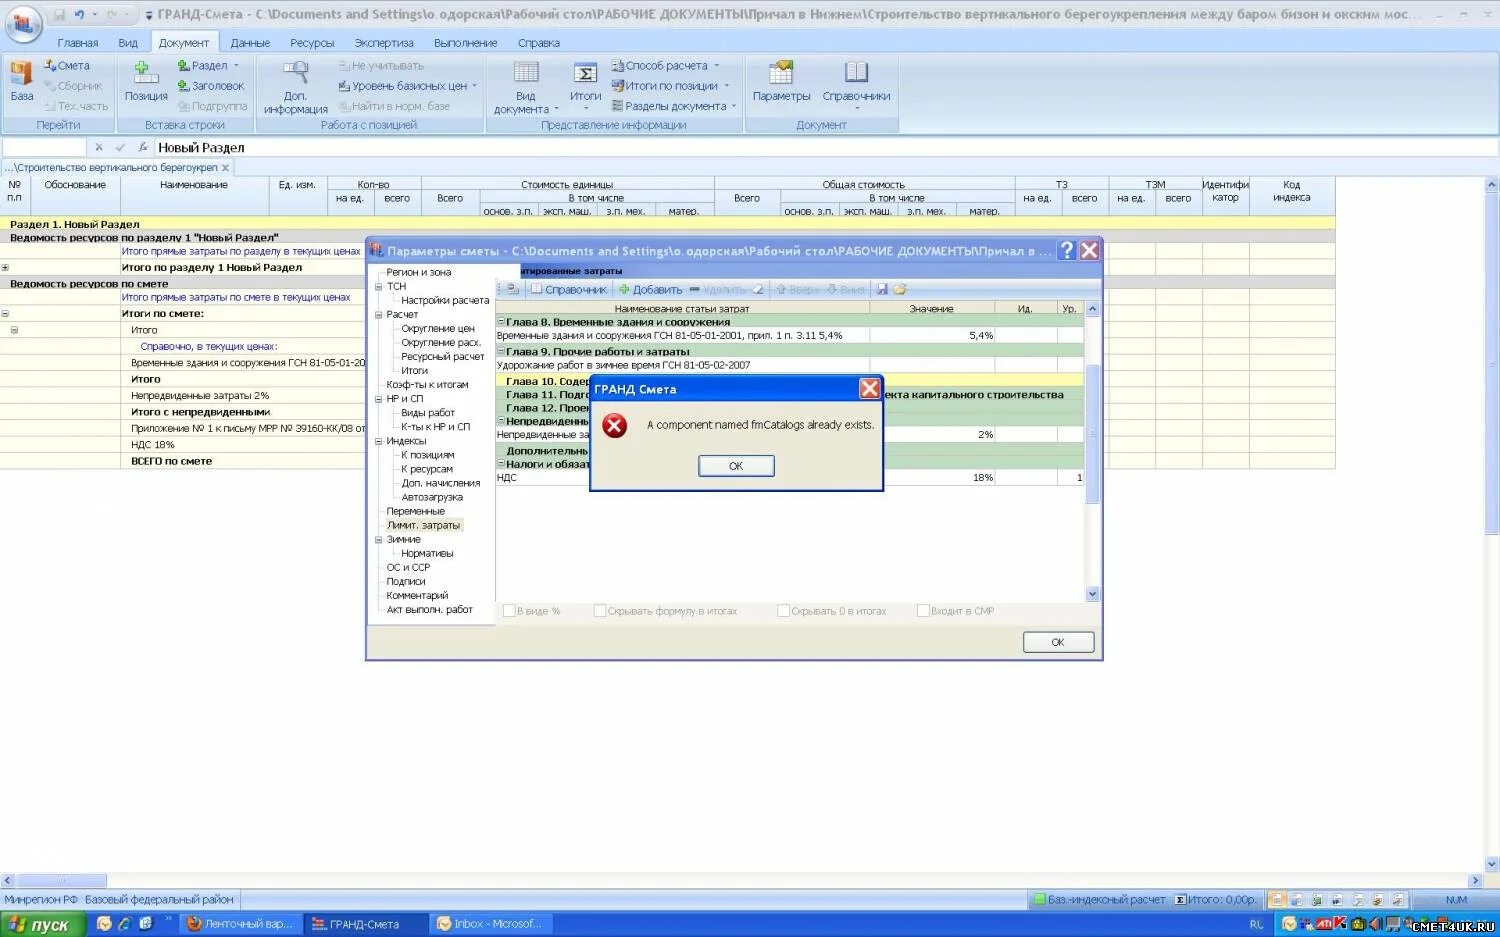Select 'Округление цен' tree item
The width and height of the screenshot is (1500, 937).
pos(438,329)
